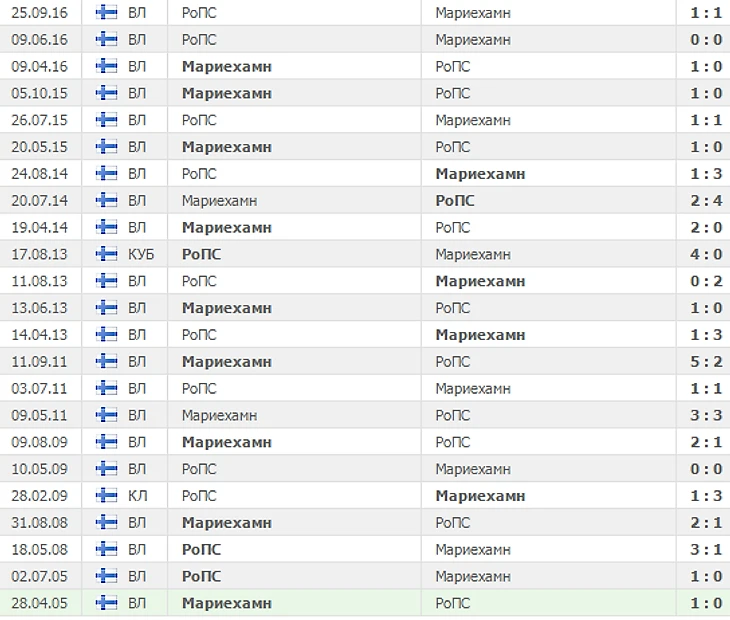Click Finland flag icon in 02.07.05 row
Viewport: 730px width, 620px height.
[106, 576]
